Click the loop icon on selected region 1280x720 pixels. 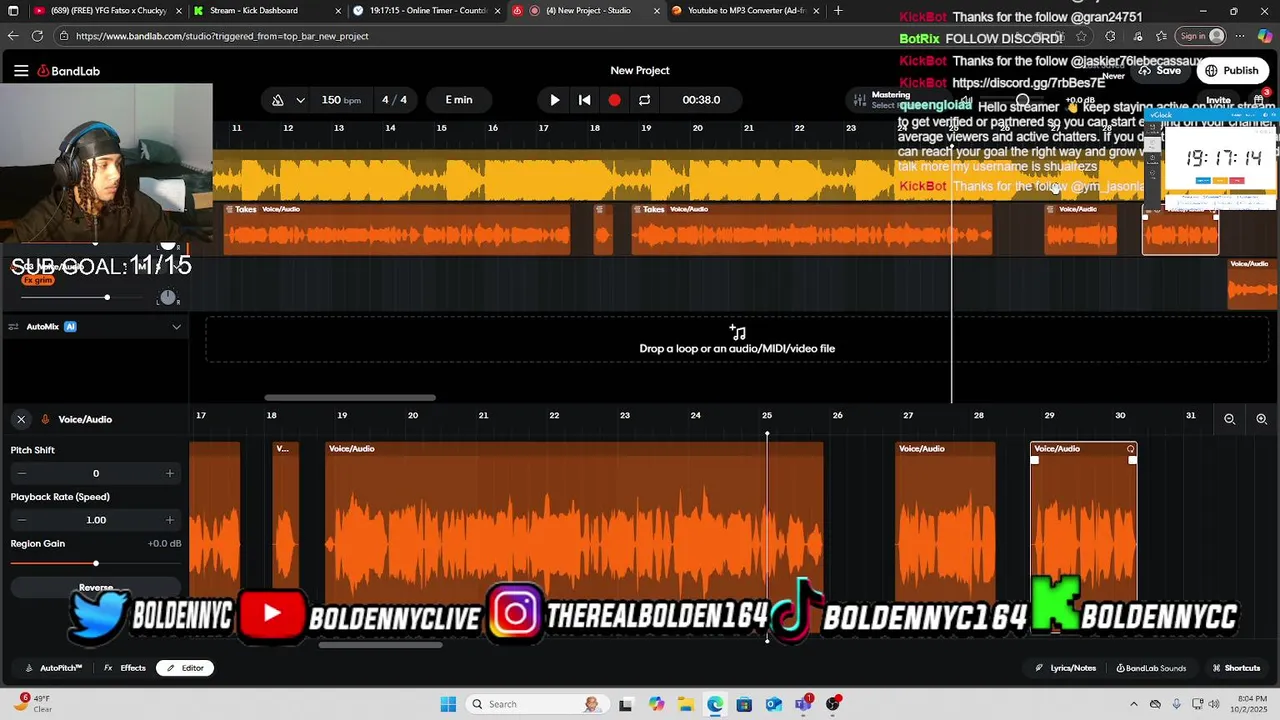[1131, 449]
